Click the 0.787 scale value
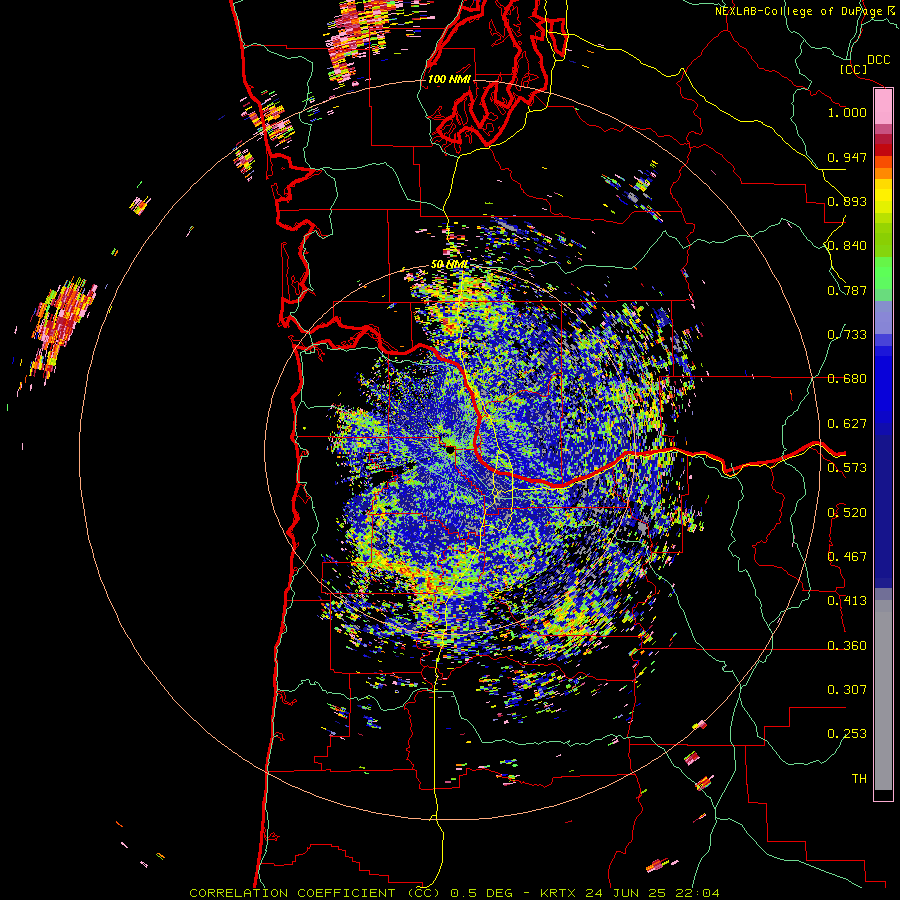 tap(847, 290)
